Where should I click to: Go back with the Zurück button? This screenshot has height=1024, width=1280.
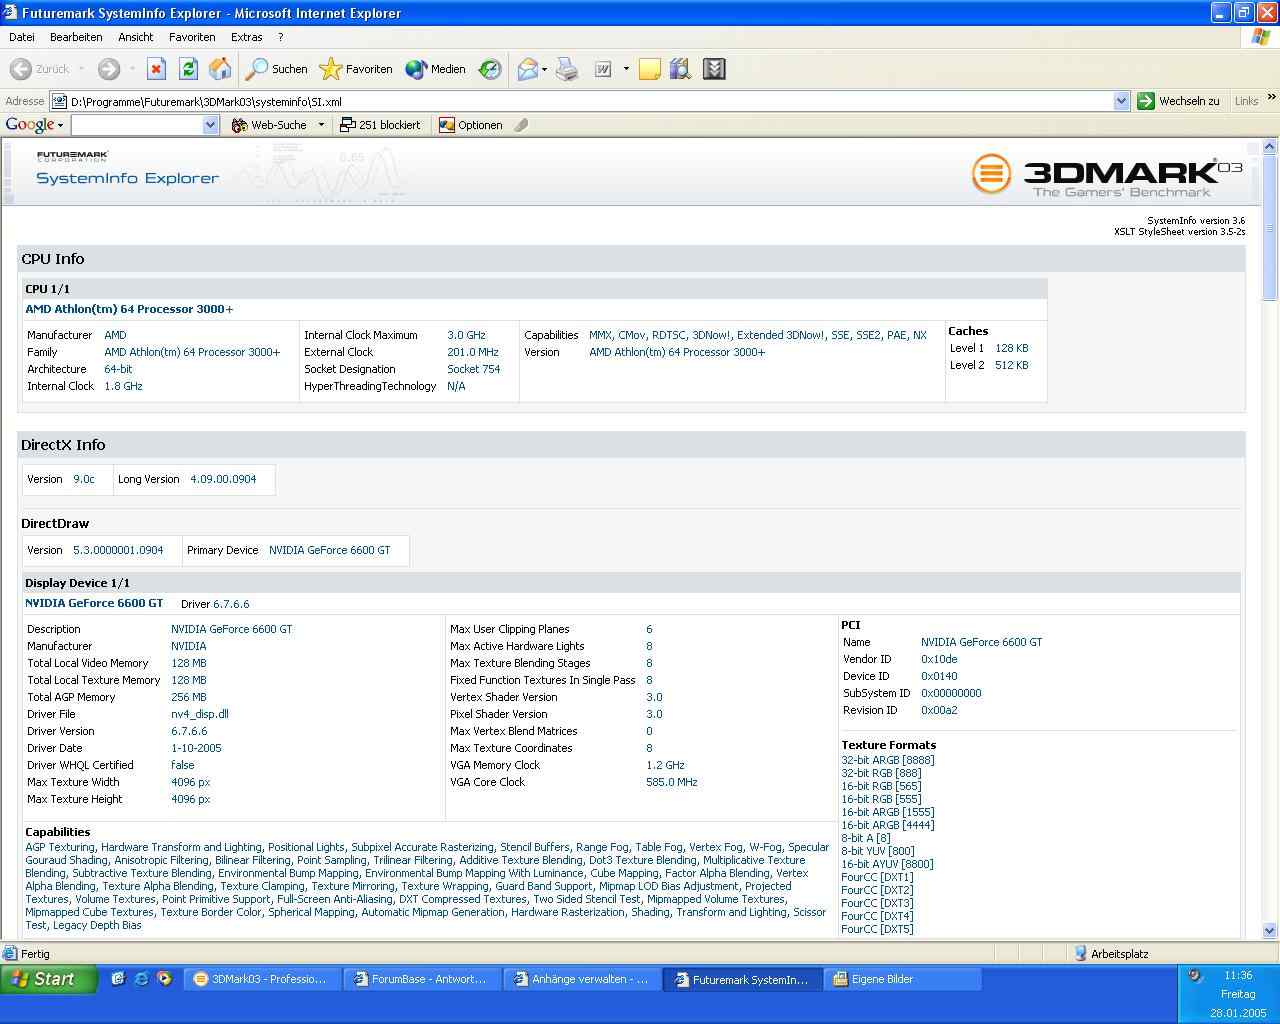pos(40,69)
